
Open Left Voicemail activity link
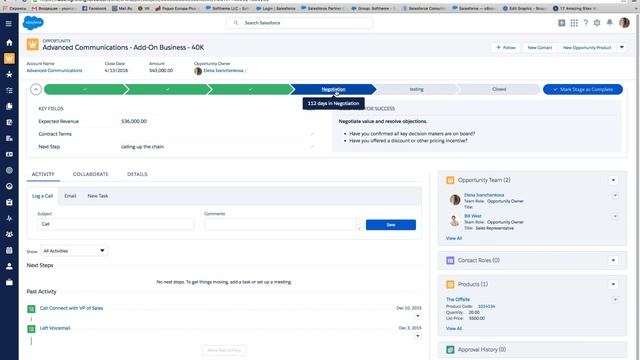[x=55, y=328]
